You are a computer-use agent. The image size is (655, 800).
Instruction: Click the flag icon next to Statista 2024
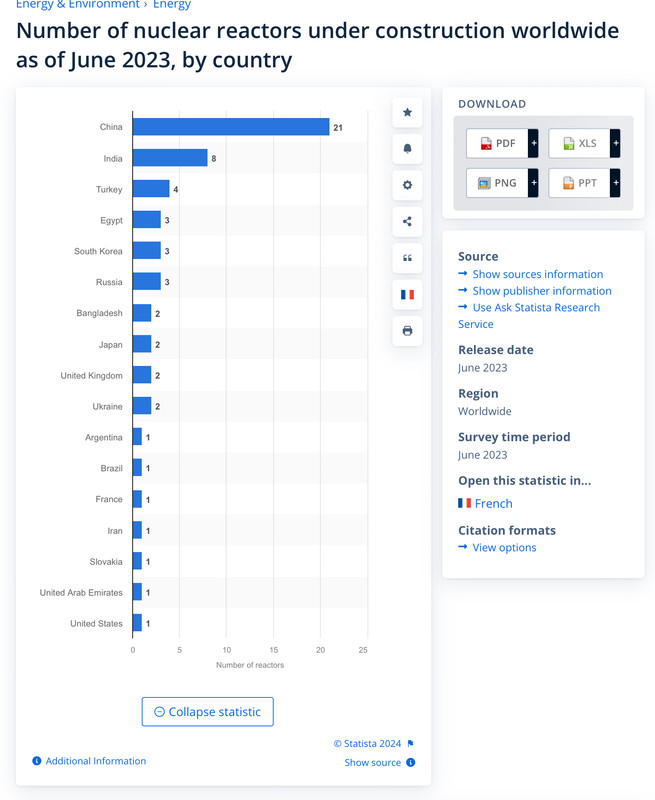(411, 743)
